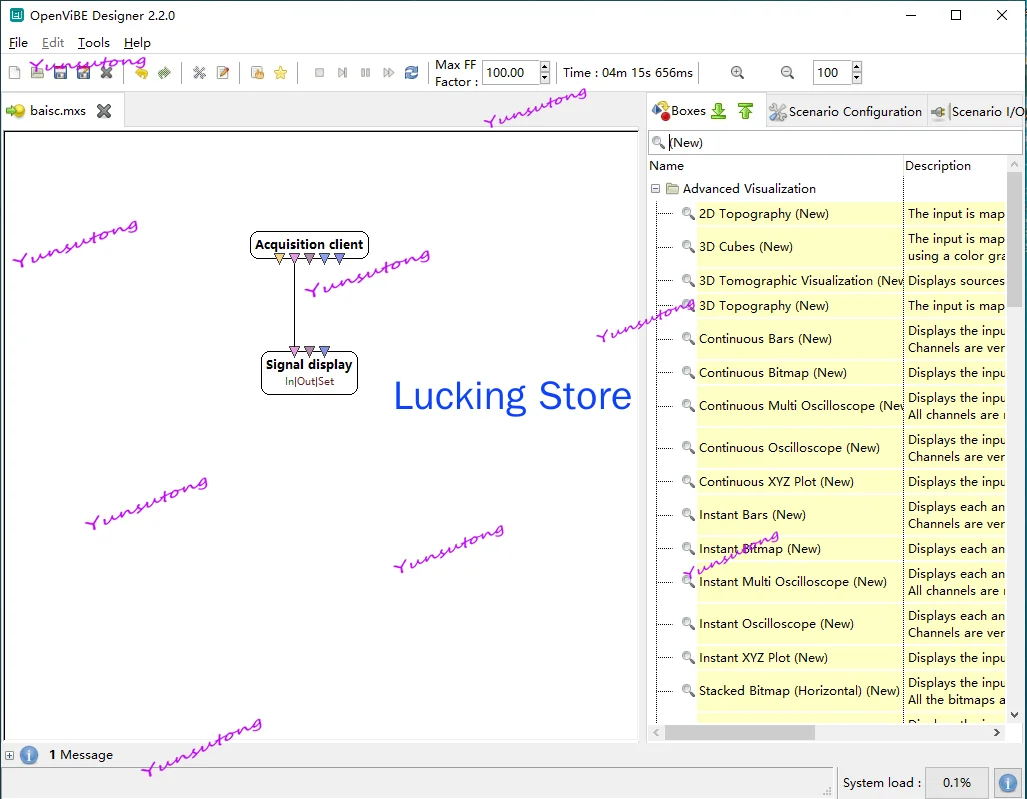Close the baisc.mxs scenario tab
1027x799 pixels.
104,111
